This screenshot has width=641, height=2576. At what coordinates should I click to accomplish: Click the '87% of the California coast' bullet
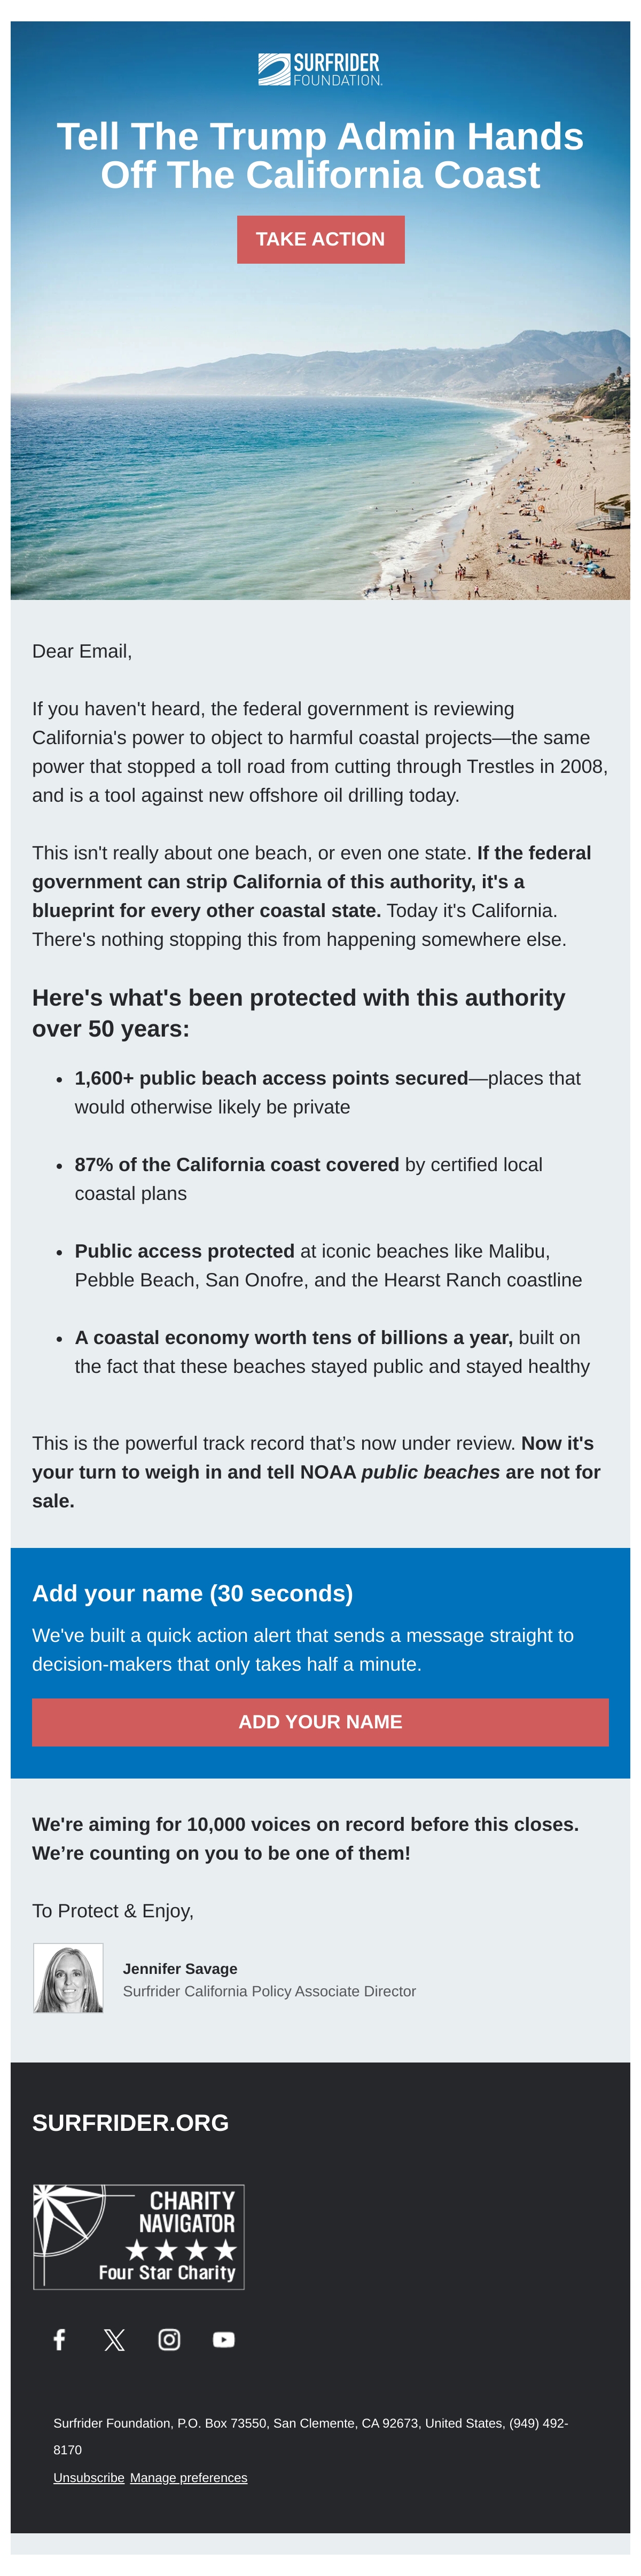tap(309, 1178)
